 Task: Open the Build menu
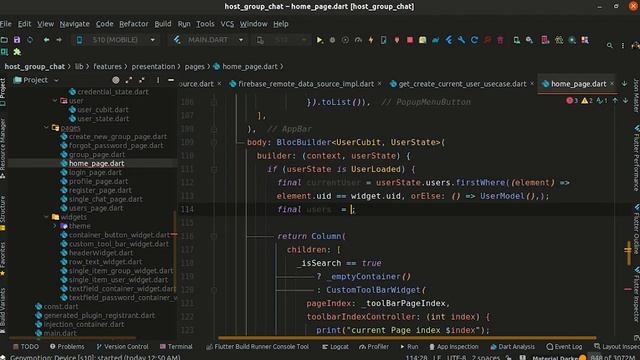pos(163,24)
